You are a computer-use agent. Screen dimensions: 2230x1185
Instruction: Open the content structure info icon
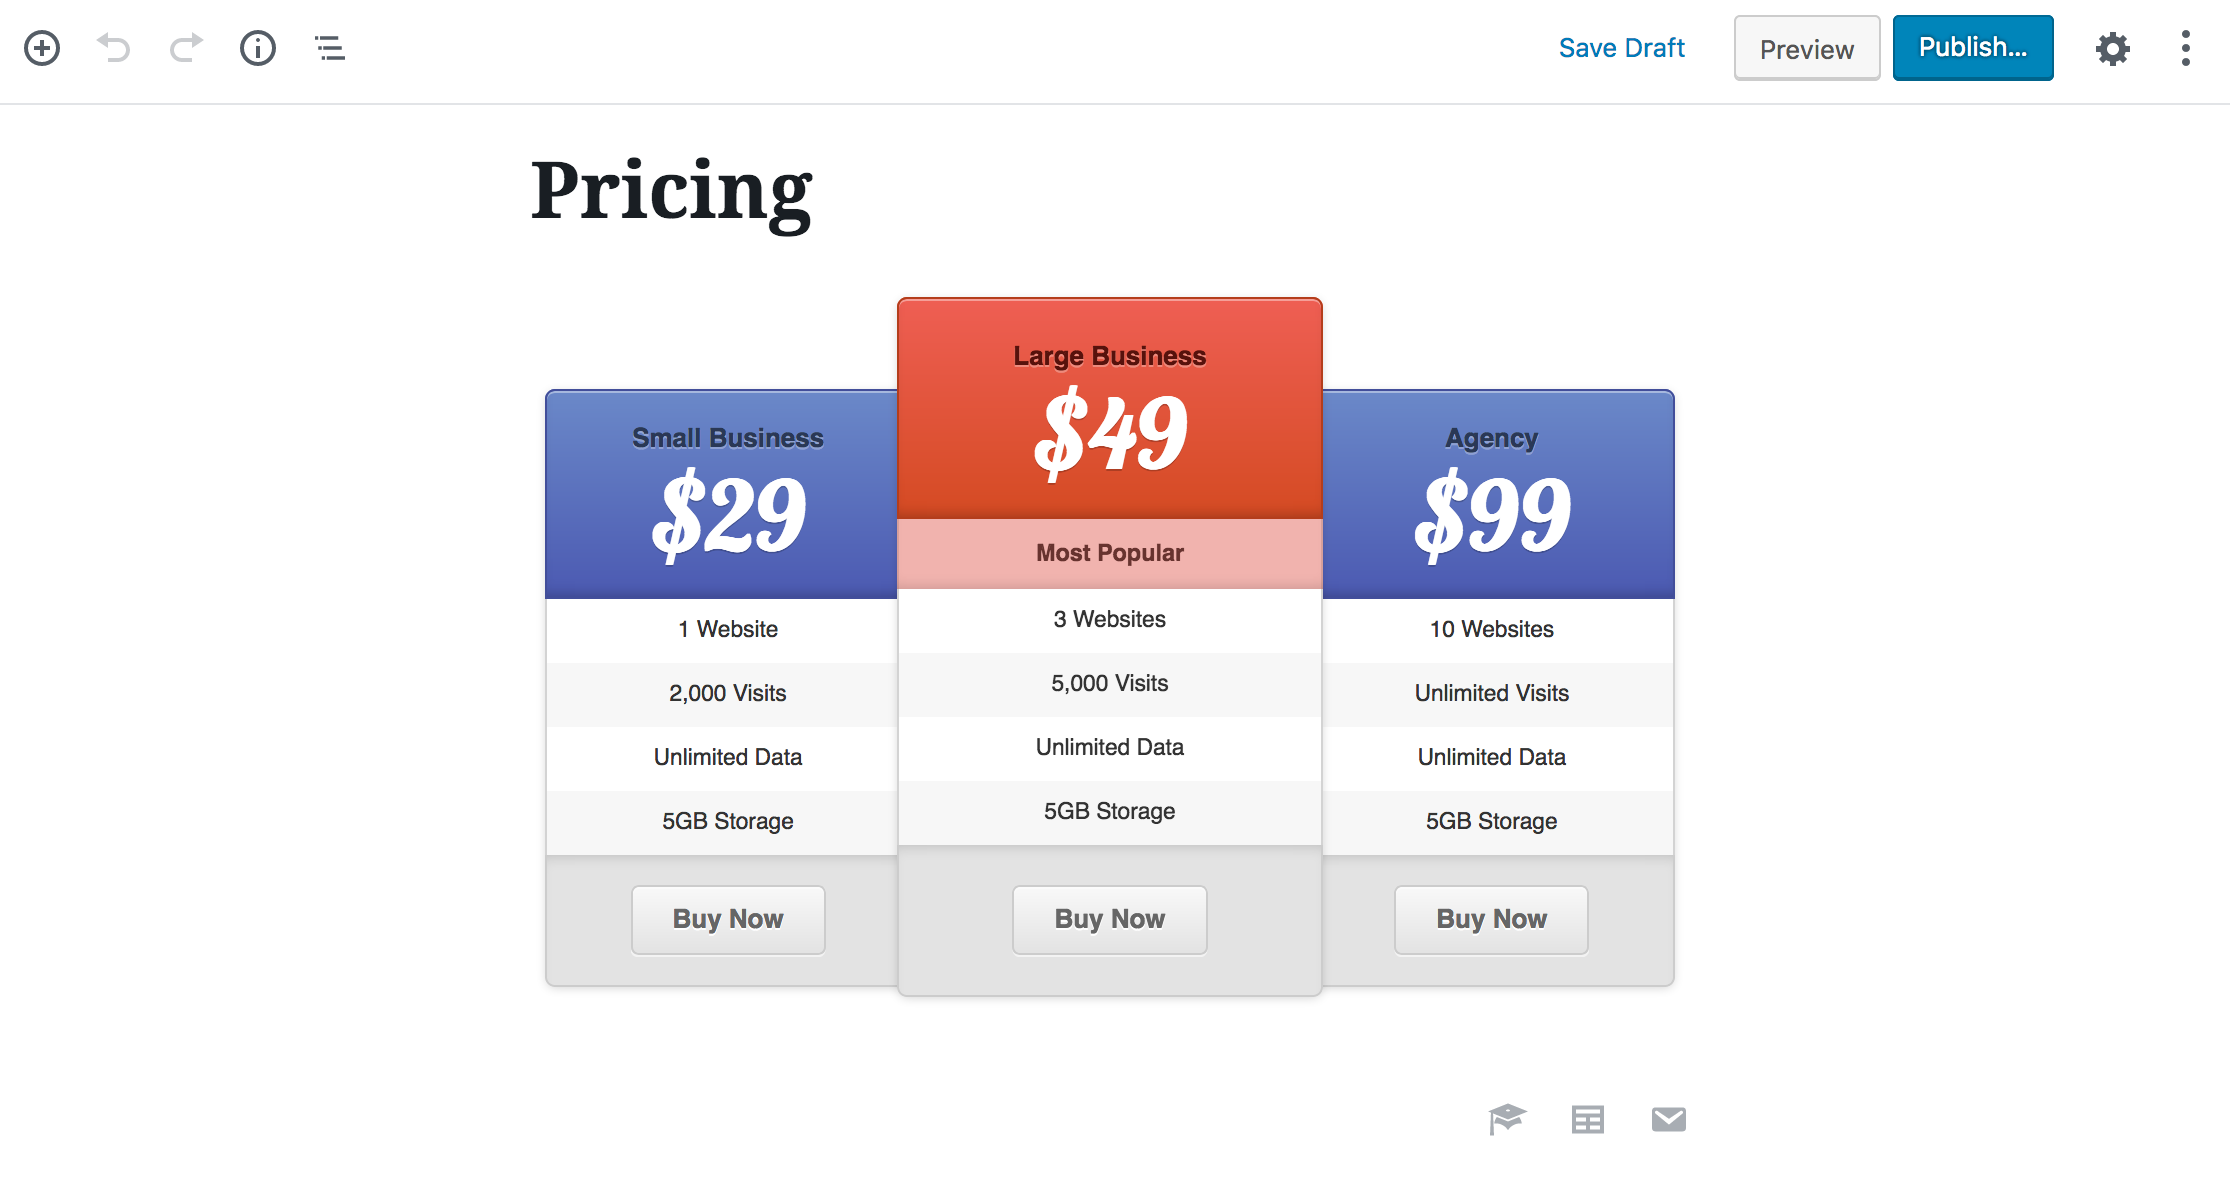(258, 48)
